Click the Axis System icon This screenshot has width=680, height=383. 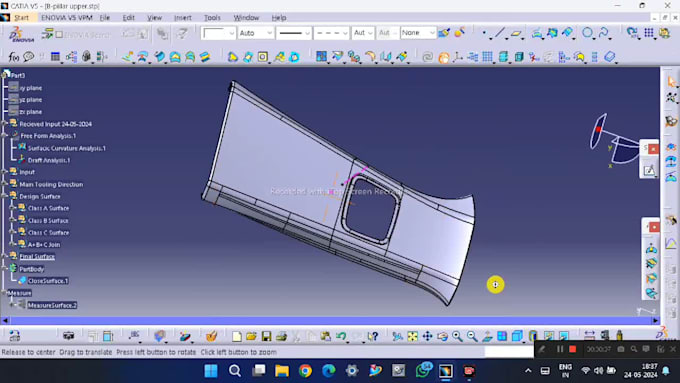[x=458, y=57]
